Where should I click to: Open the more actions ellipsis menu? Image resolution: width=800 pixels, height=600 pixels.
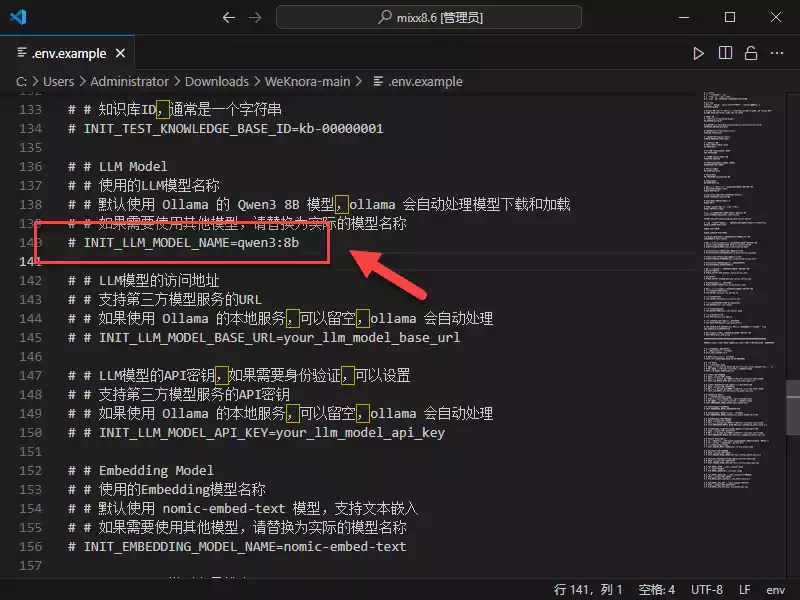778,53
